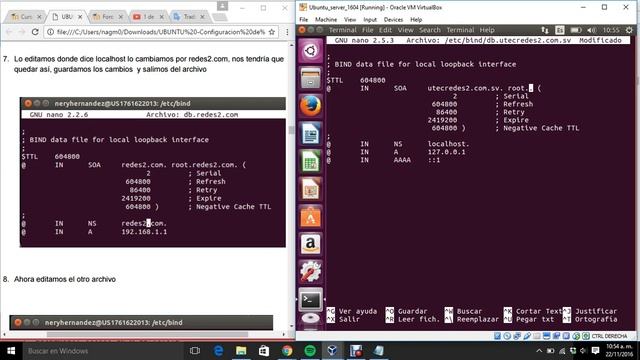Open Ubuntu dash search in launcher
Image resolution: width=640 pixels, height=360 pixels.
tap(310, 51)
